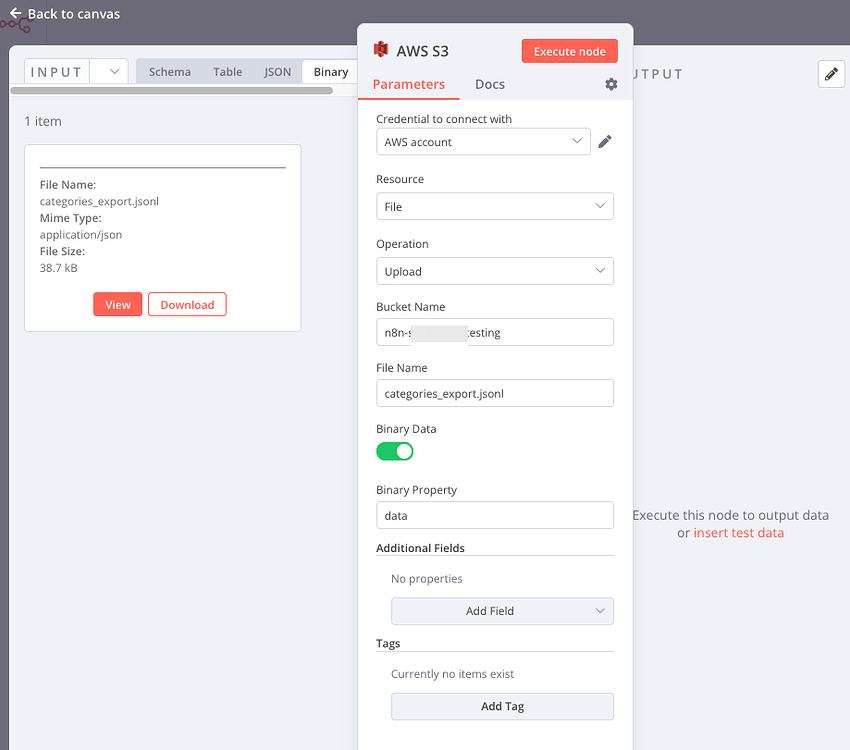
Task: Disable the Binary Data toggle
Action: point(395,451)
